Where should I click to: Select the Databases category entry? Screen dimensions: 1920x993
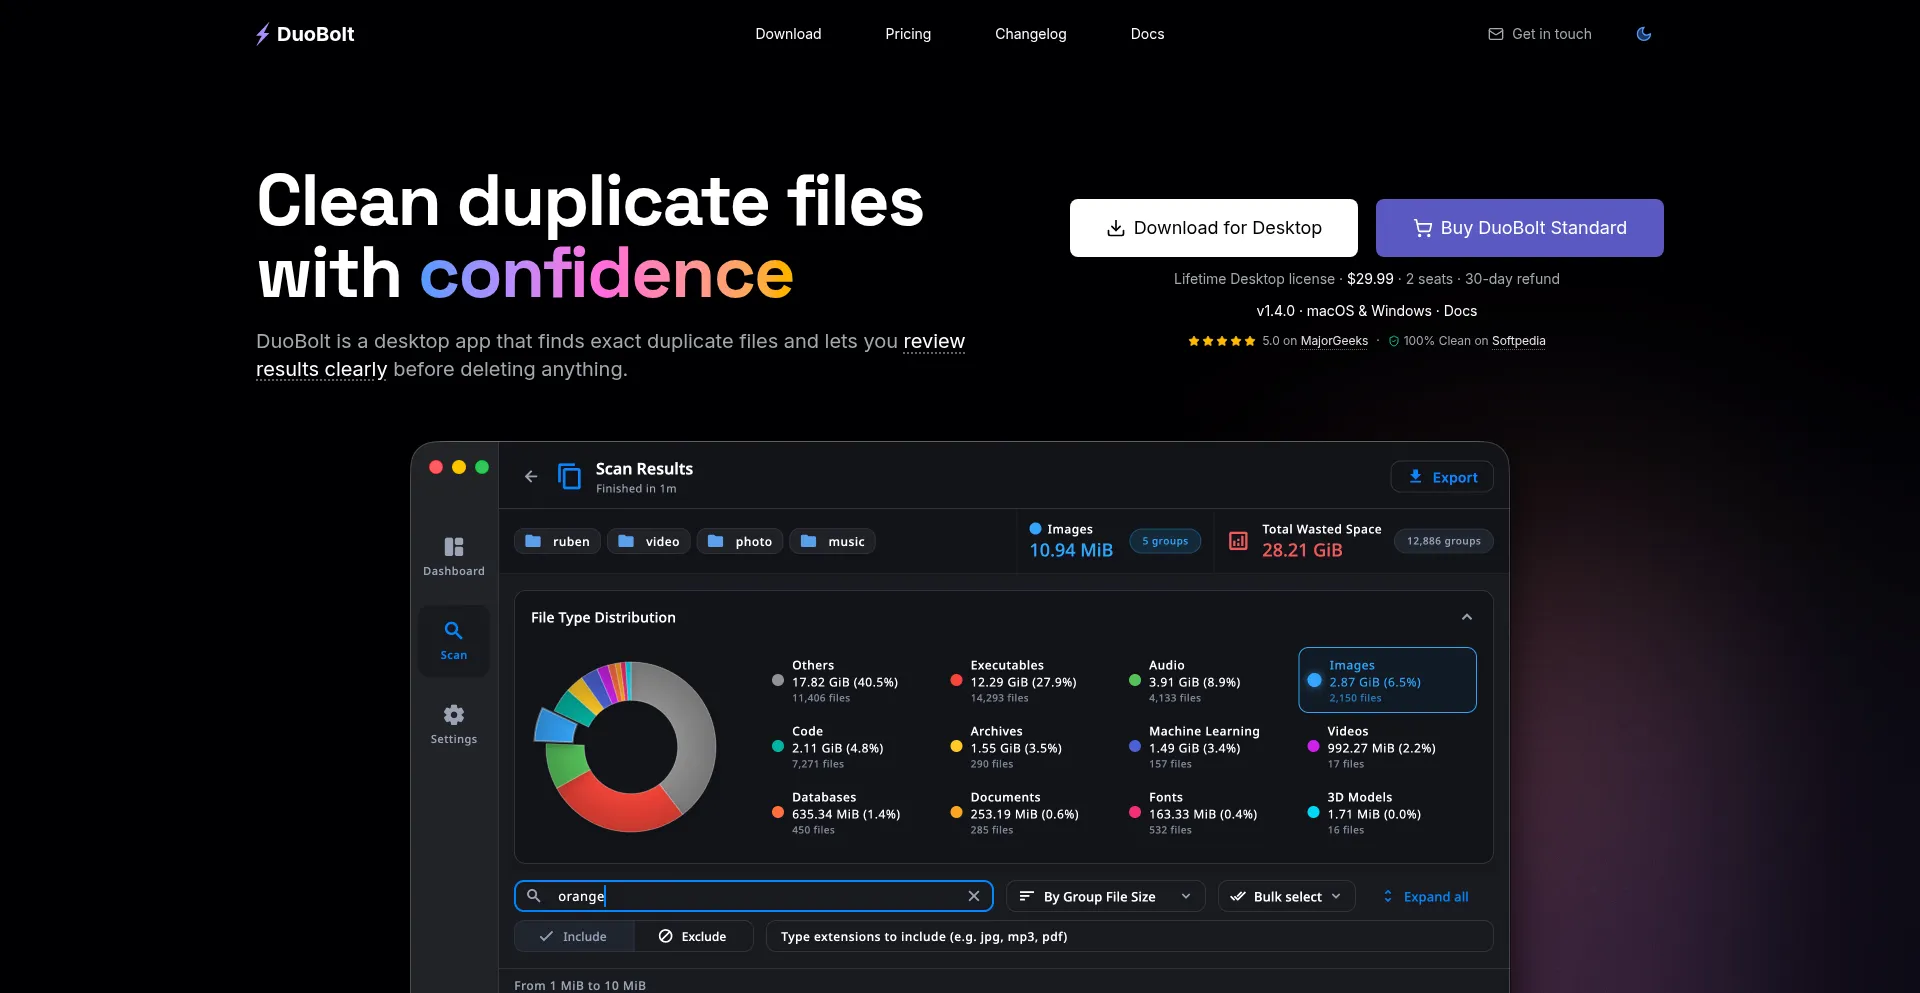click(837, 813)
